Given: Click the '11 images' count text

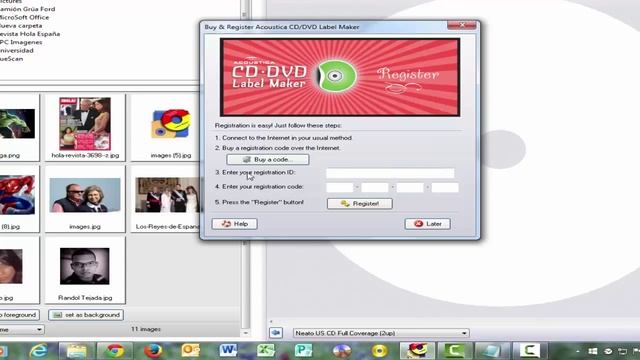Looking at the screenshot, I should click(146, 329).
